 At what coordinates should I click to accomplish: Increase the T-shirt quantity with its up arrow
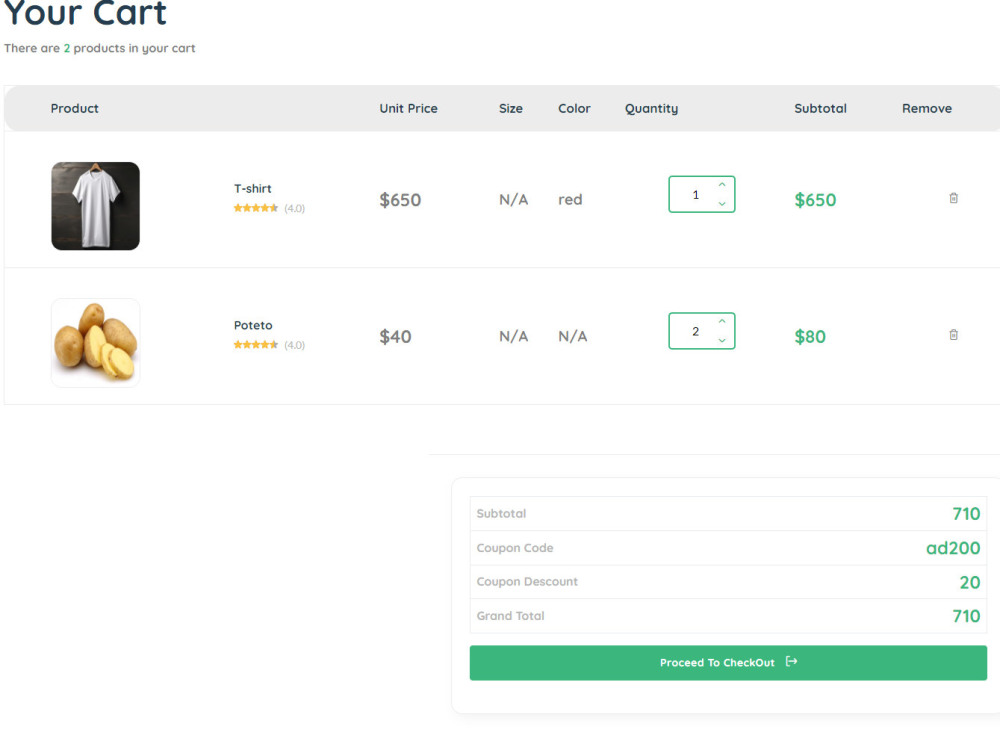(721, 185)
